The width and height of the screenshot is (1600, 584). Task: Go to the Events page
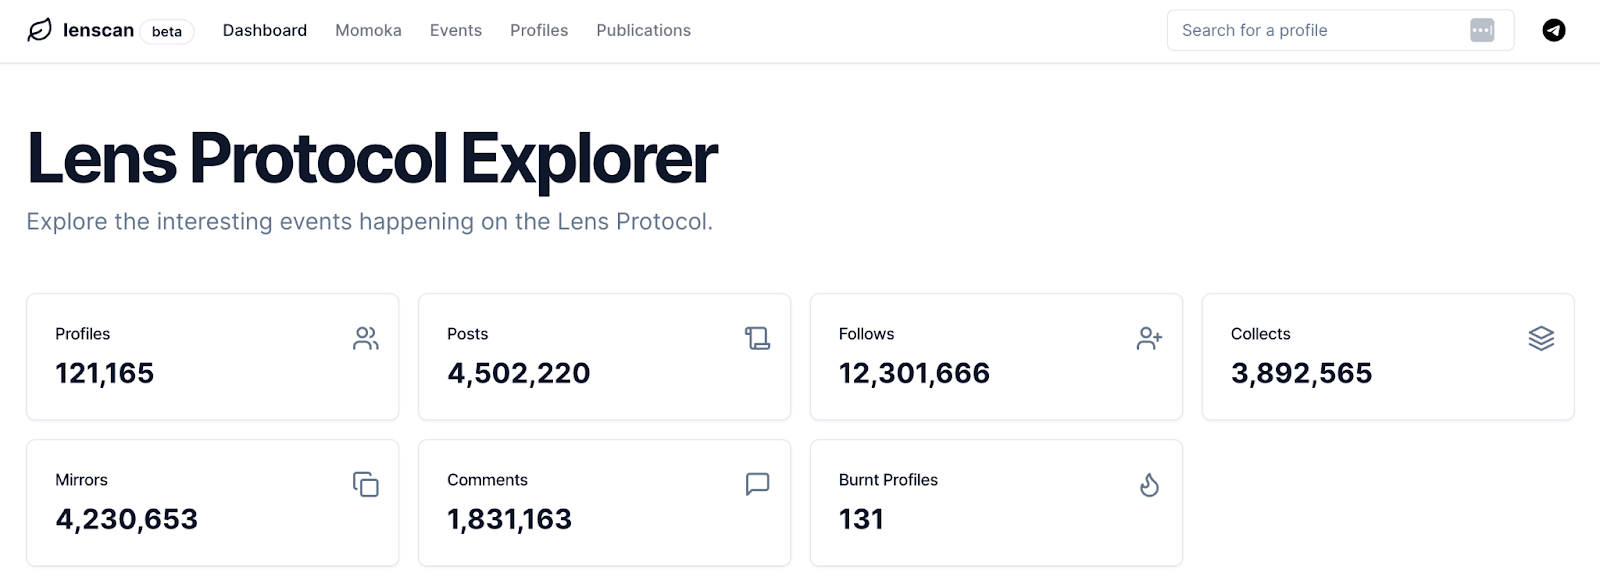tap(456, 30)
